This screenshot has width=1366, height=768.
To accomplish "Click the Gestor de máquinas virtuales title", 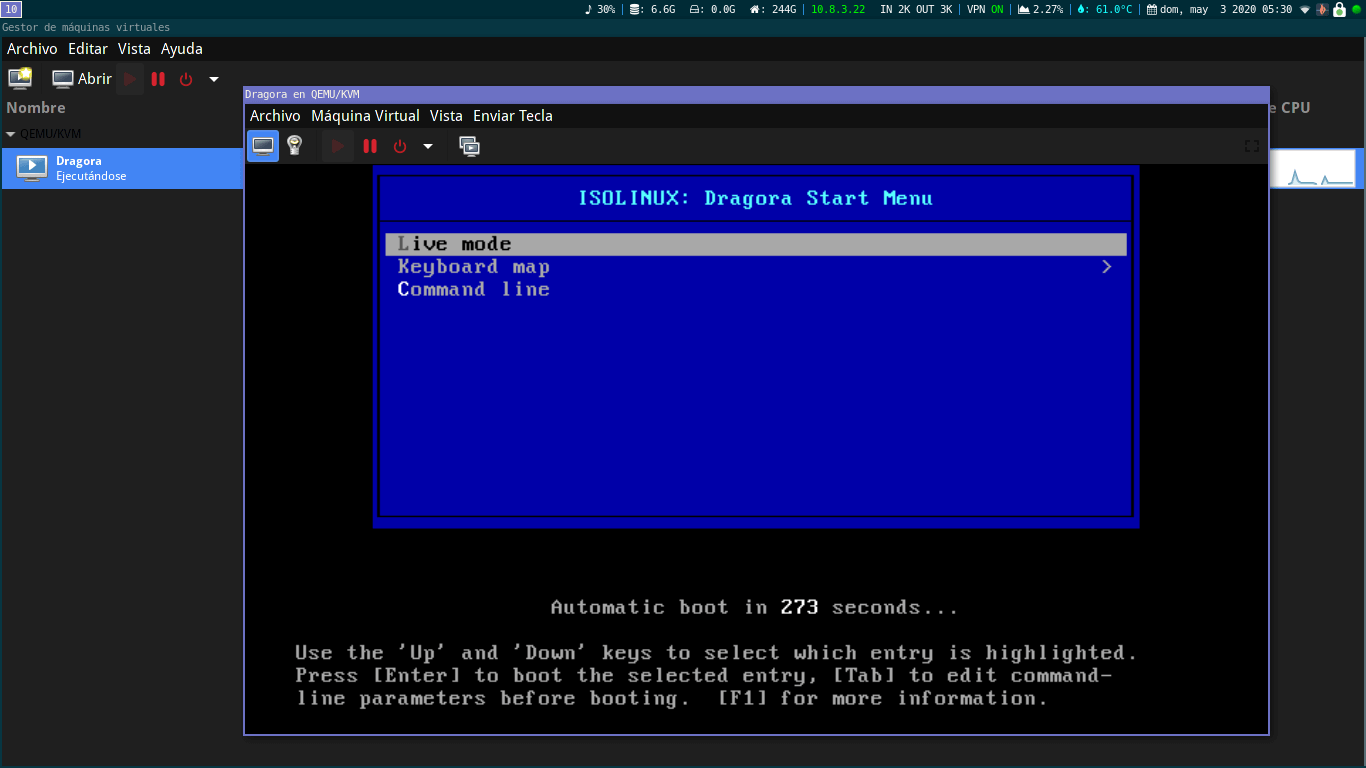I will 86,27.
